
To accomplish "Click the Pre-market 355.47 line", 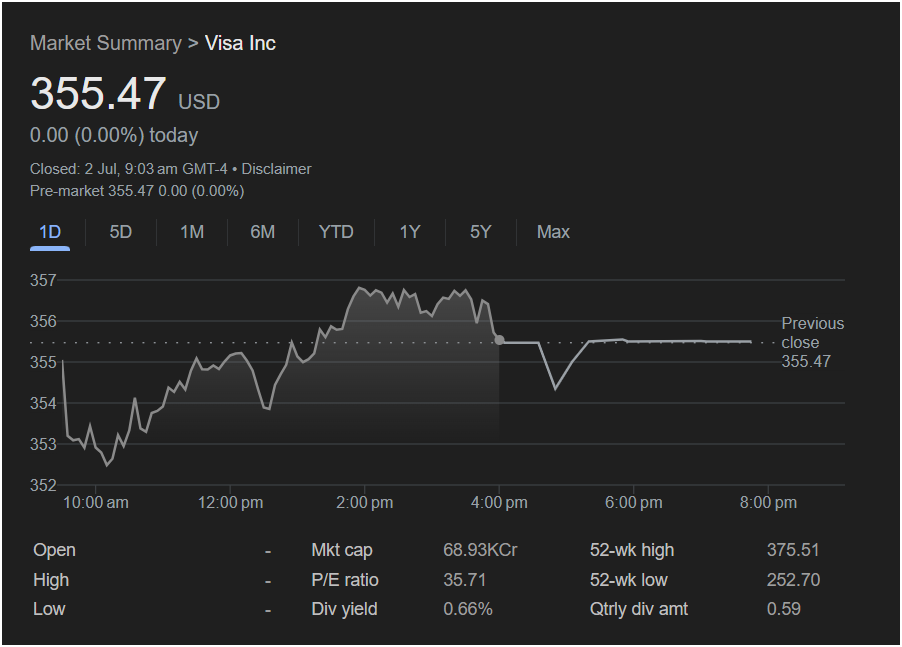I will (137, 191).
